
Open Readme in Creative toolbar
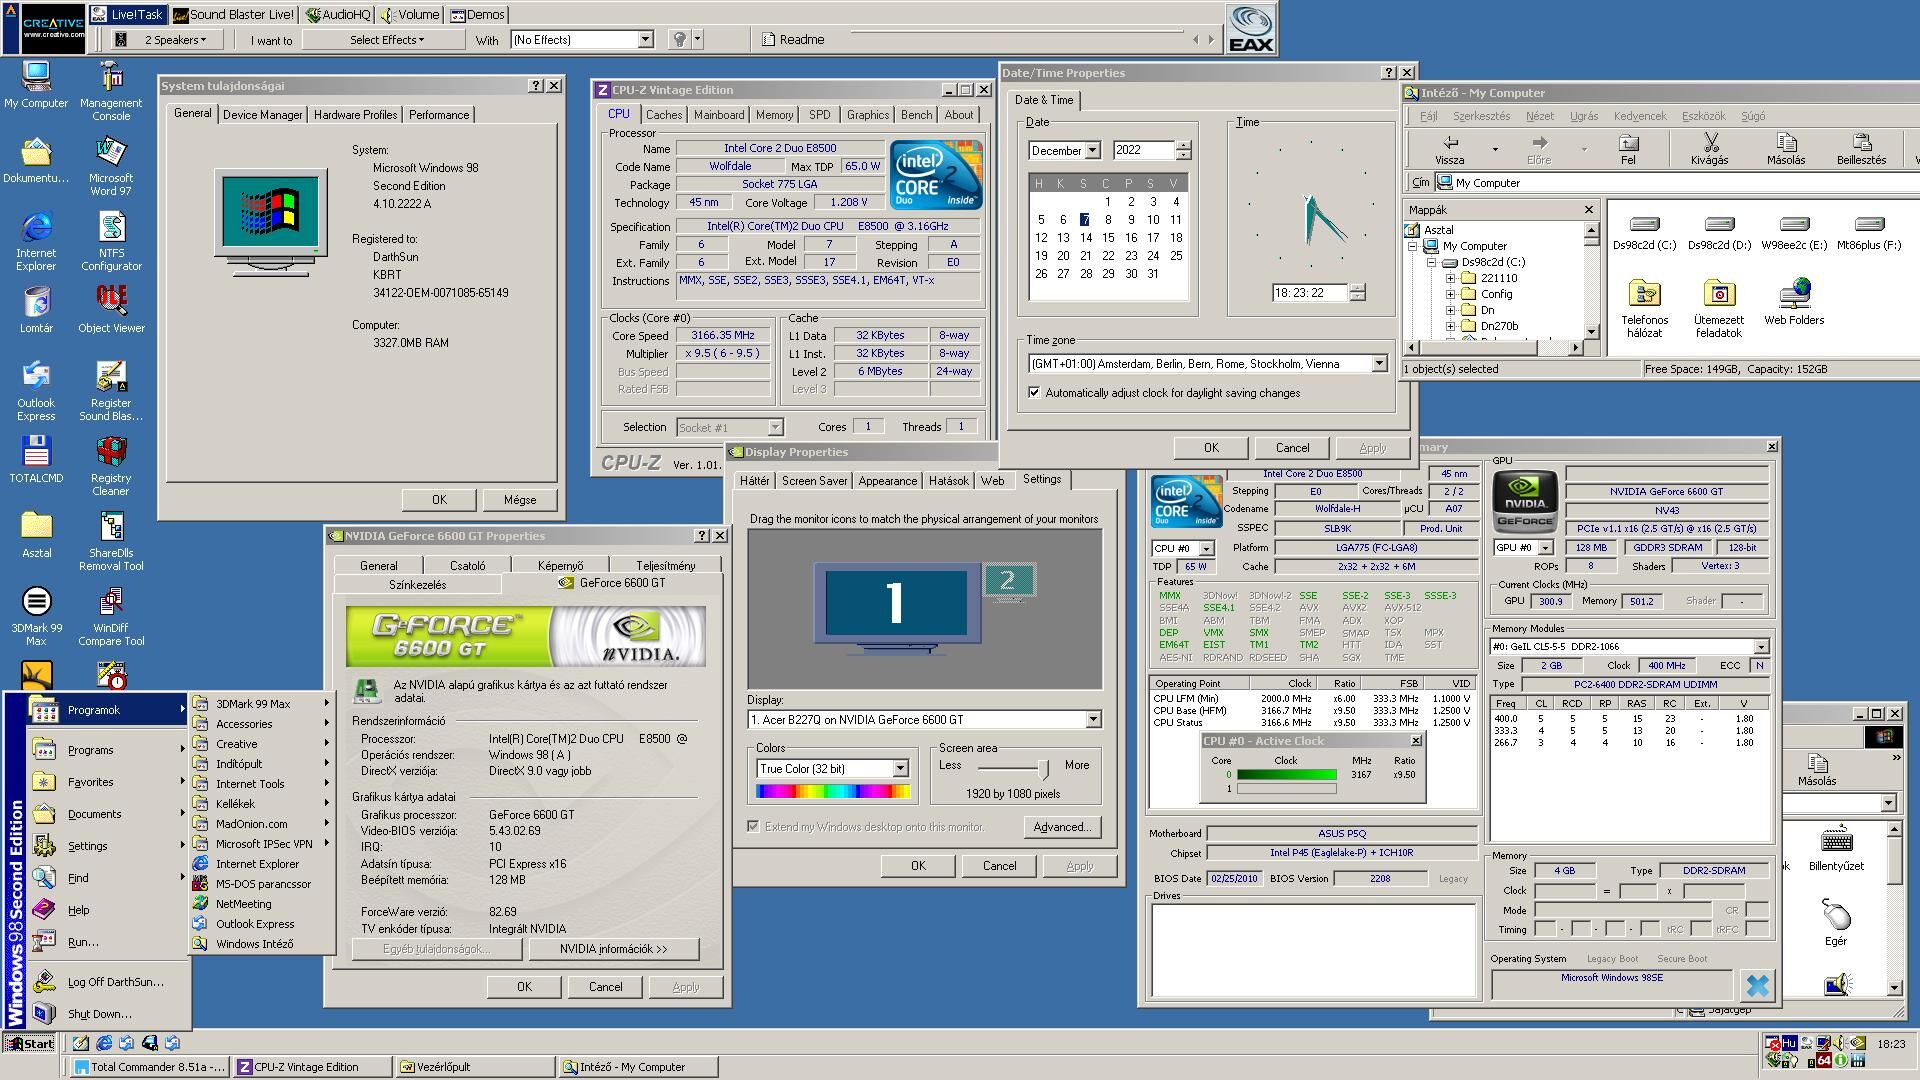coord(793,40)
